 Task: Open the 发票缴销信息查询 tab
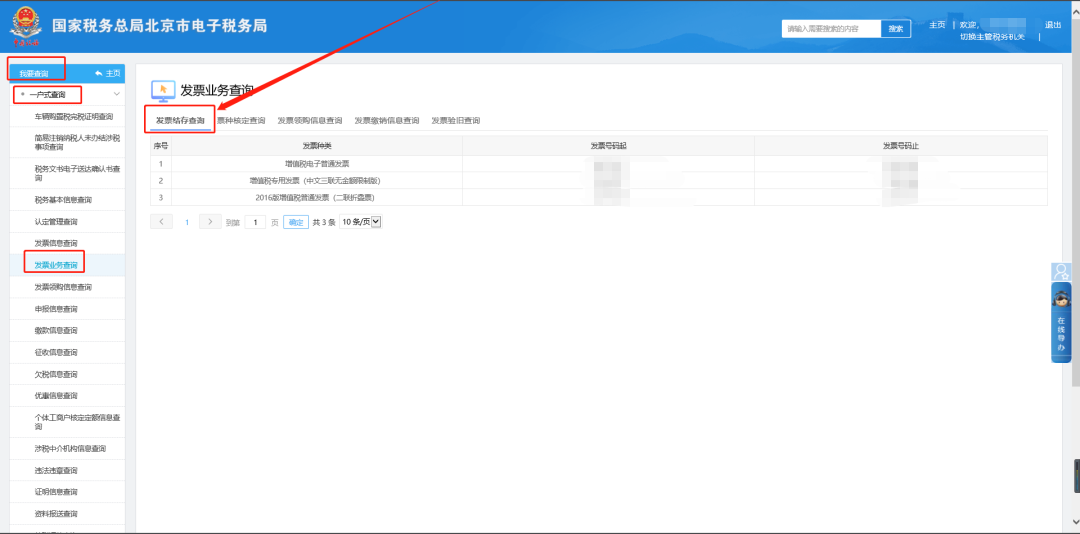[386, 121]
